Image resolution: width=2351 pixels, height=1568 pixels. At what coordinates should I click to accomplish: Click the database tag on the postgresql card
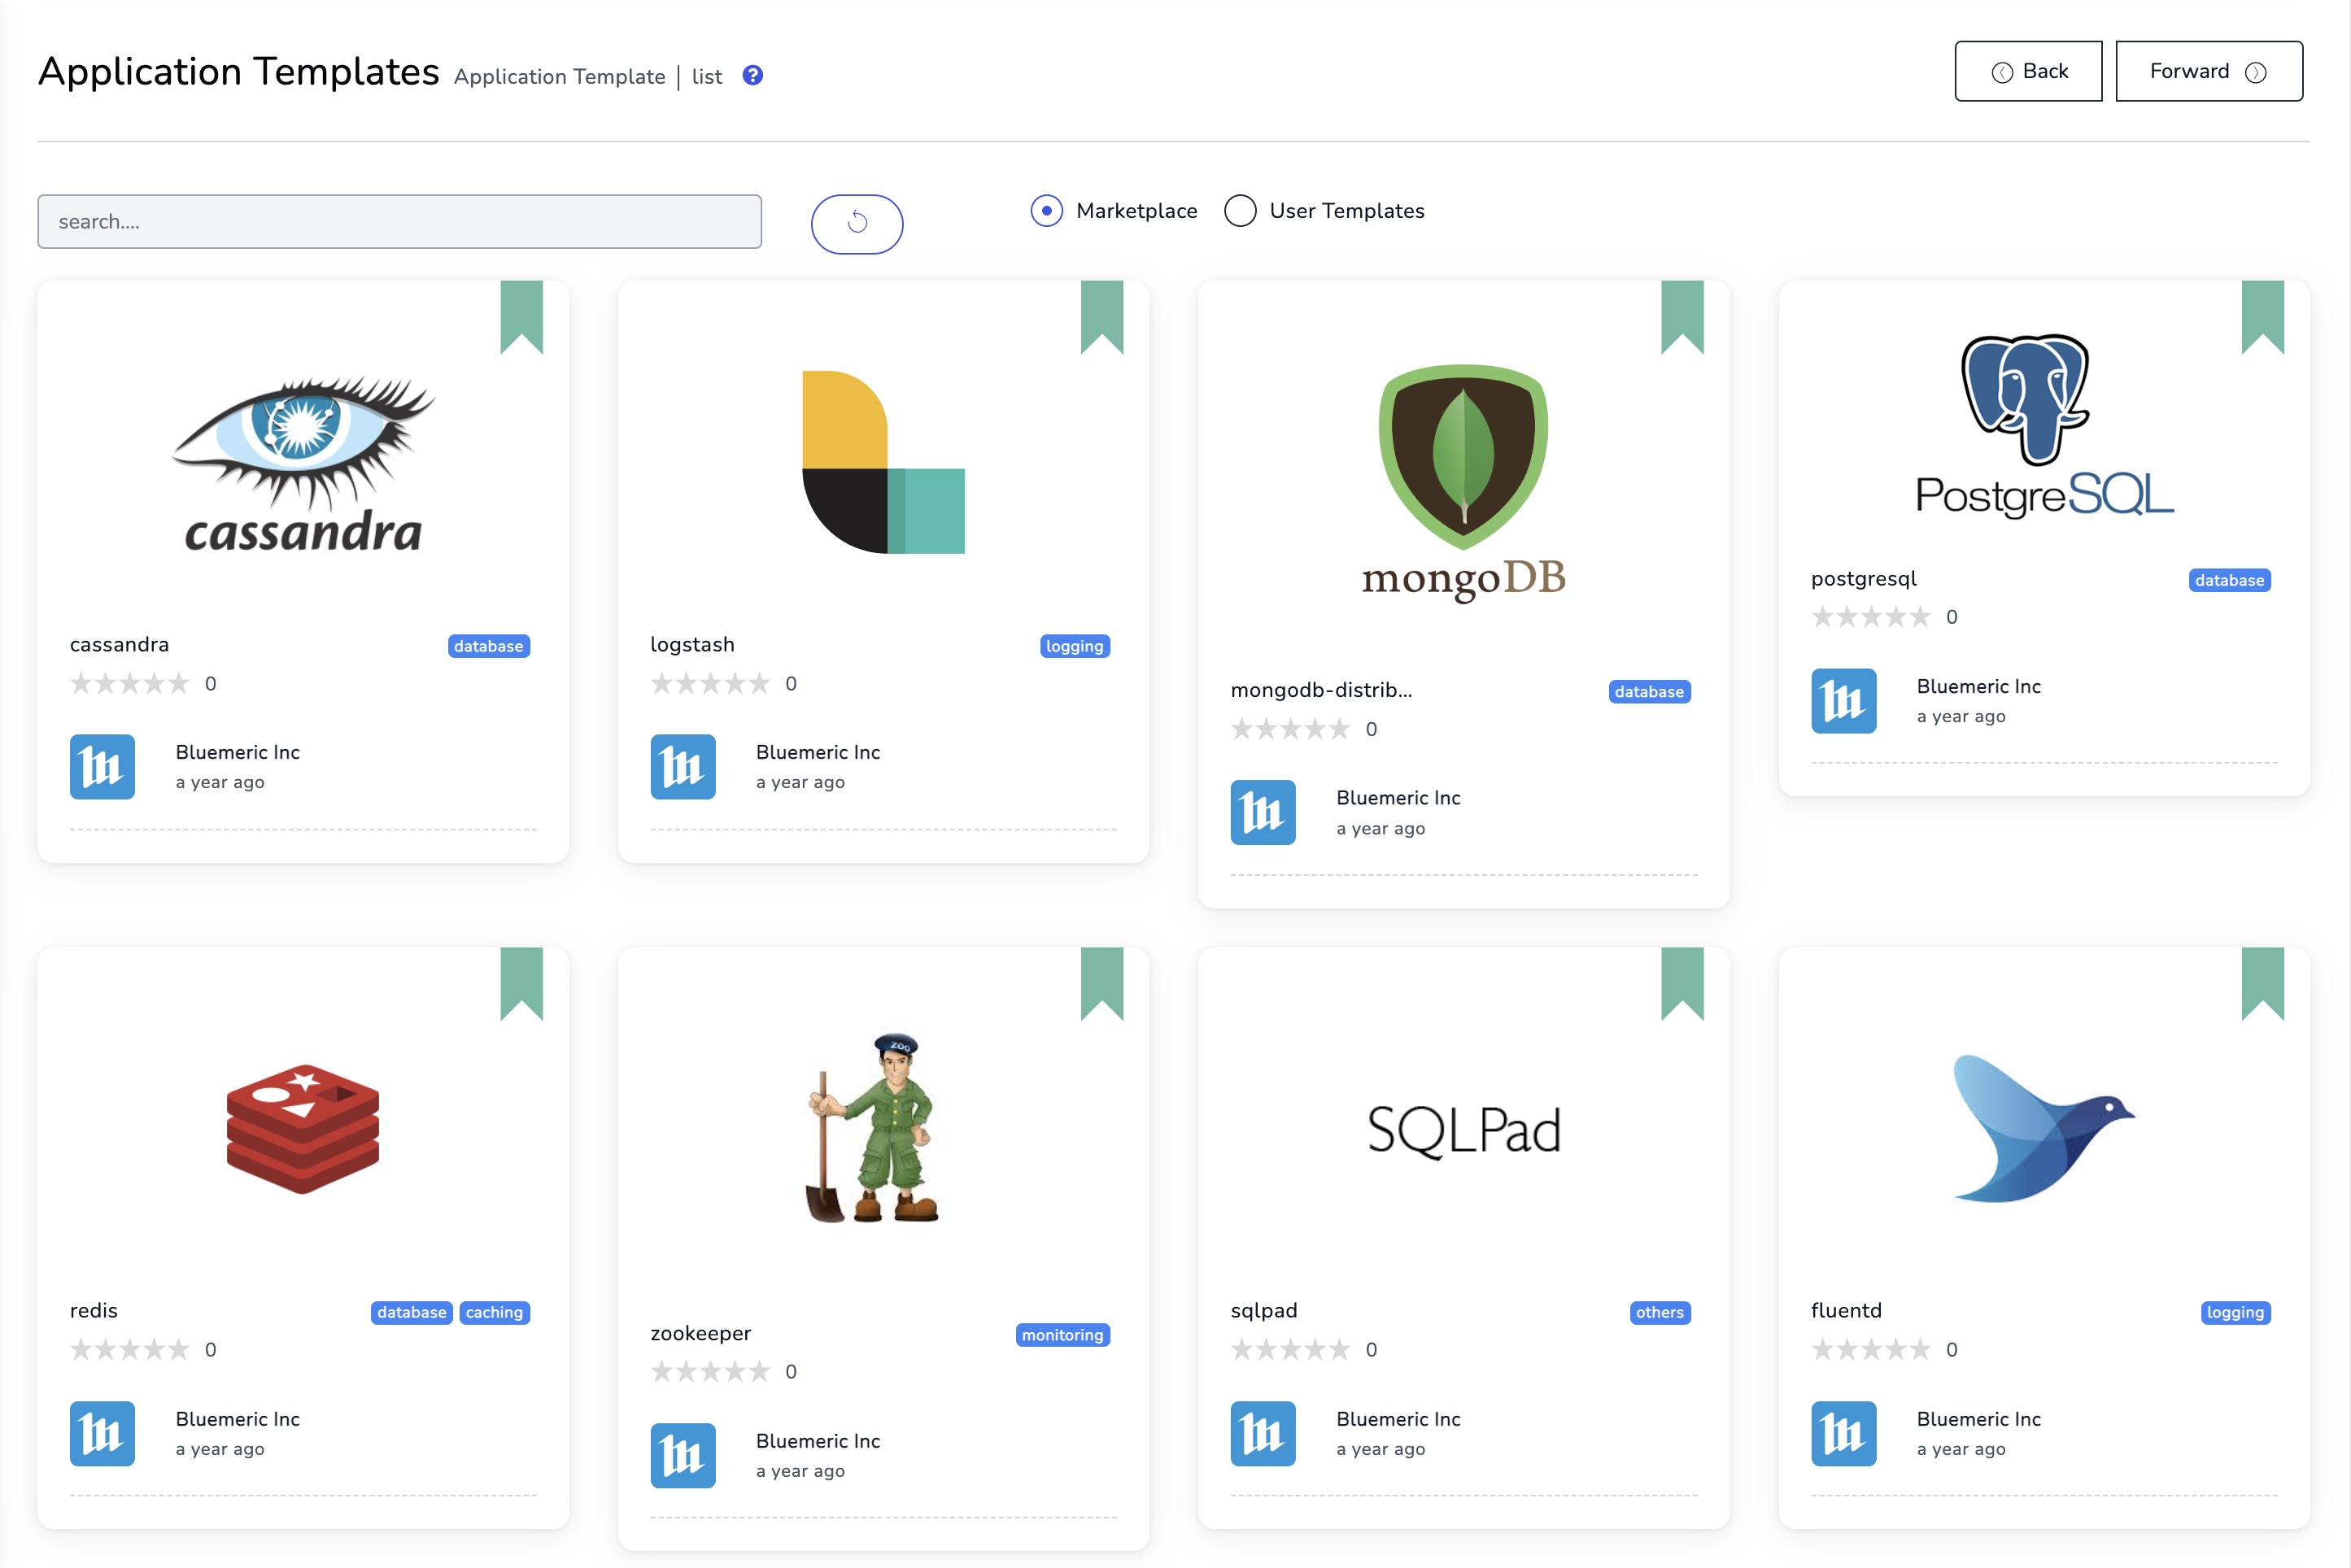2229,580
